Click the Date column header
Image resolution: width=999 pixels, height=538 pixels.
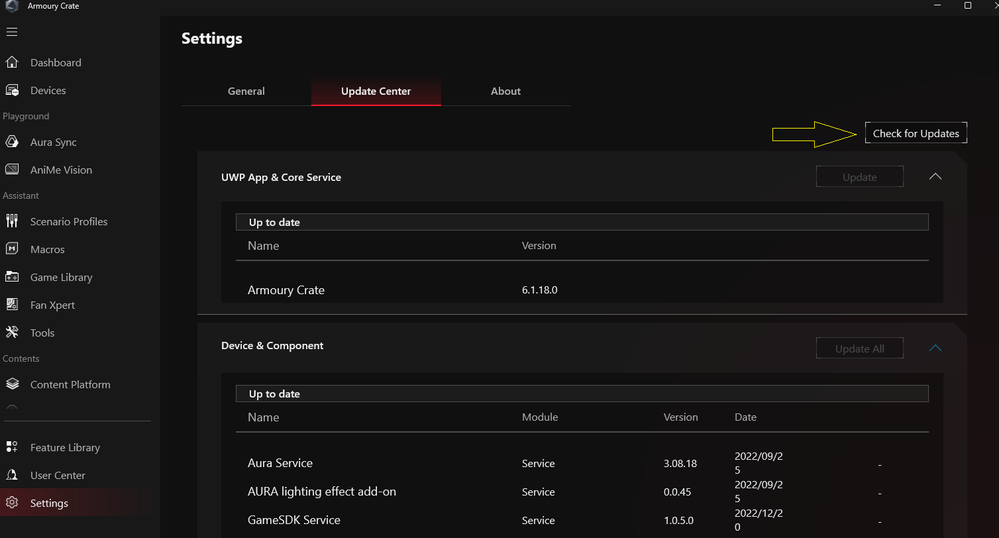(x=745, y=417)
